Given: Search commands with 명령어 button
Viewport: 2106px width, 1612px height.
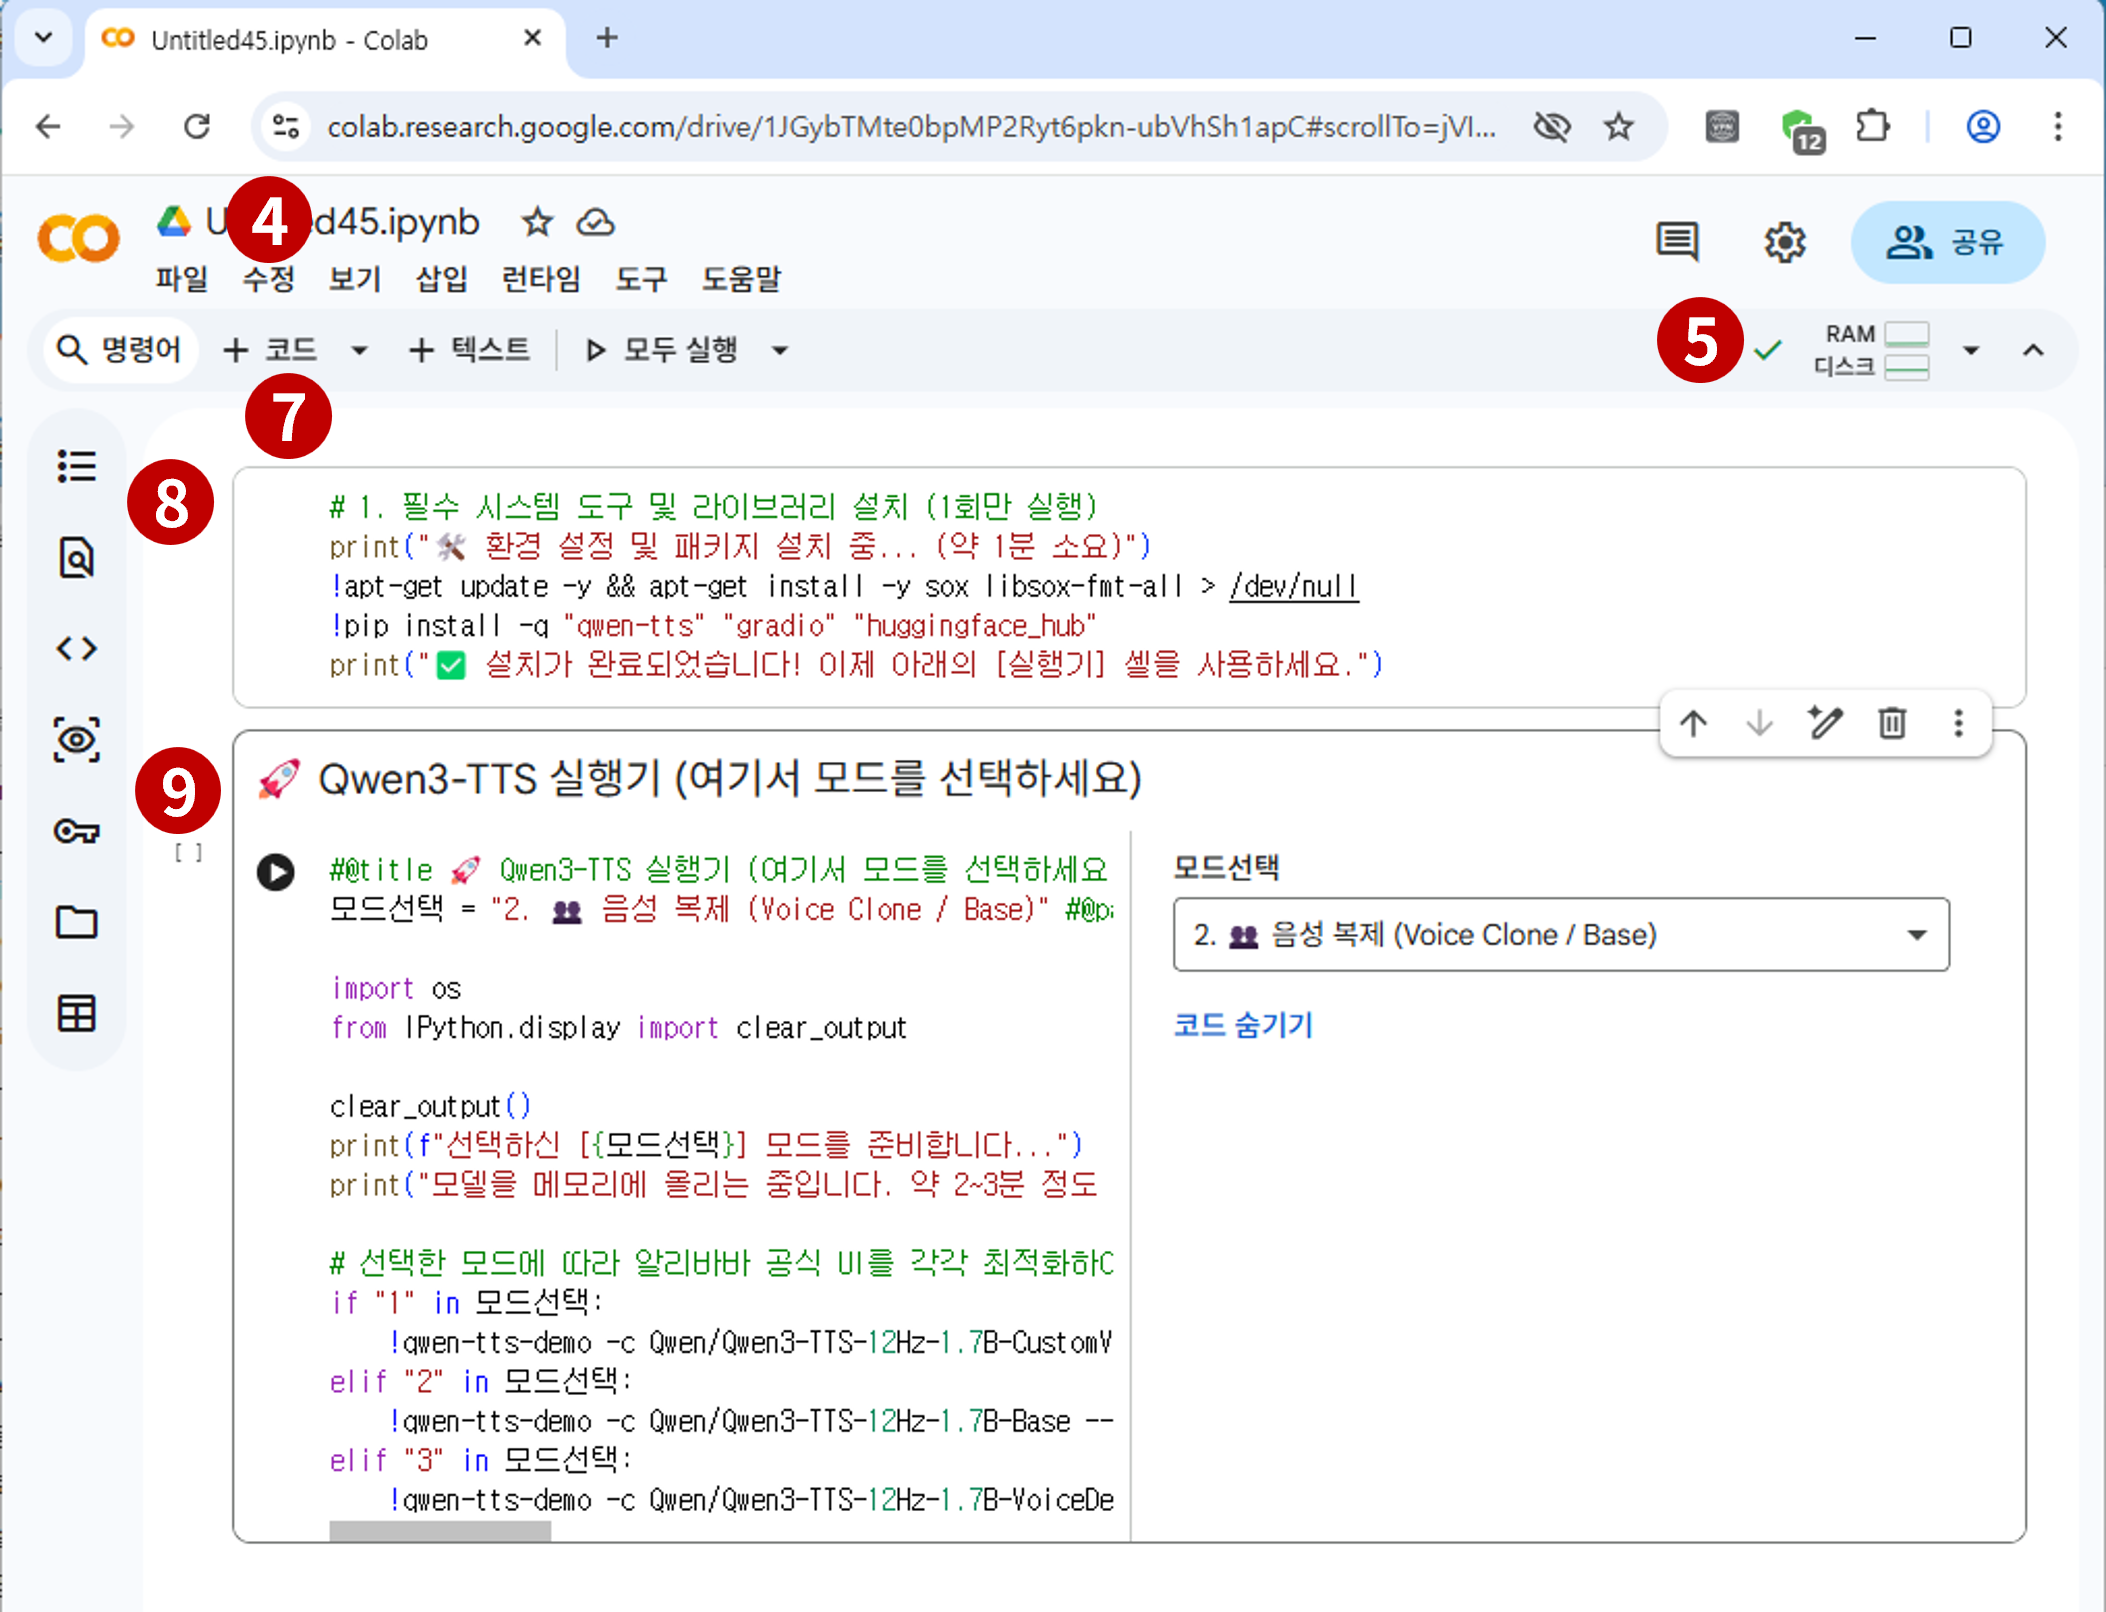Looking at the screenshot, I should click(x=120, y=349).
